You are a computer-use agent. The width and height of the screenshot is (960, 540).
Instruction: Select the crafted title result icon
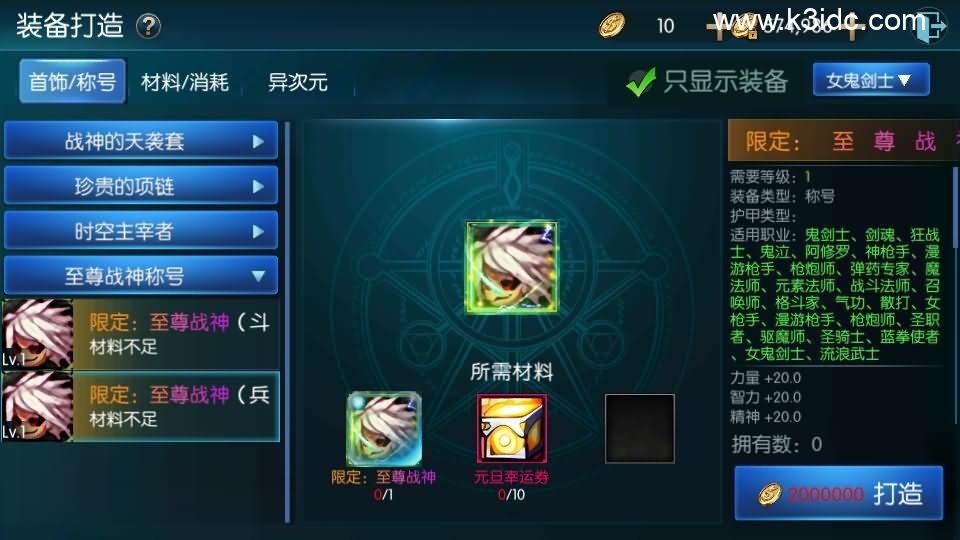pos(511,268)
